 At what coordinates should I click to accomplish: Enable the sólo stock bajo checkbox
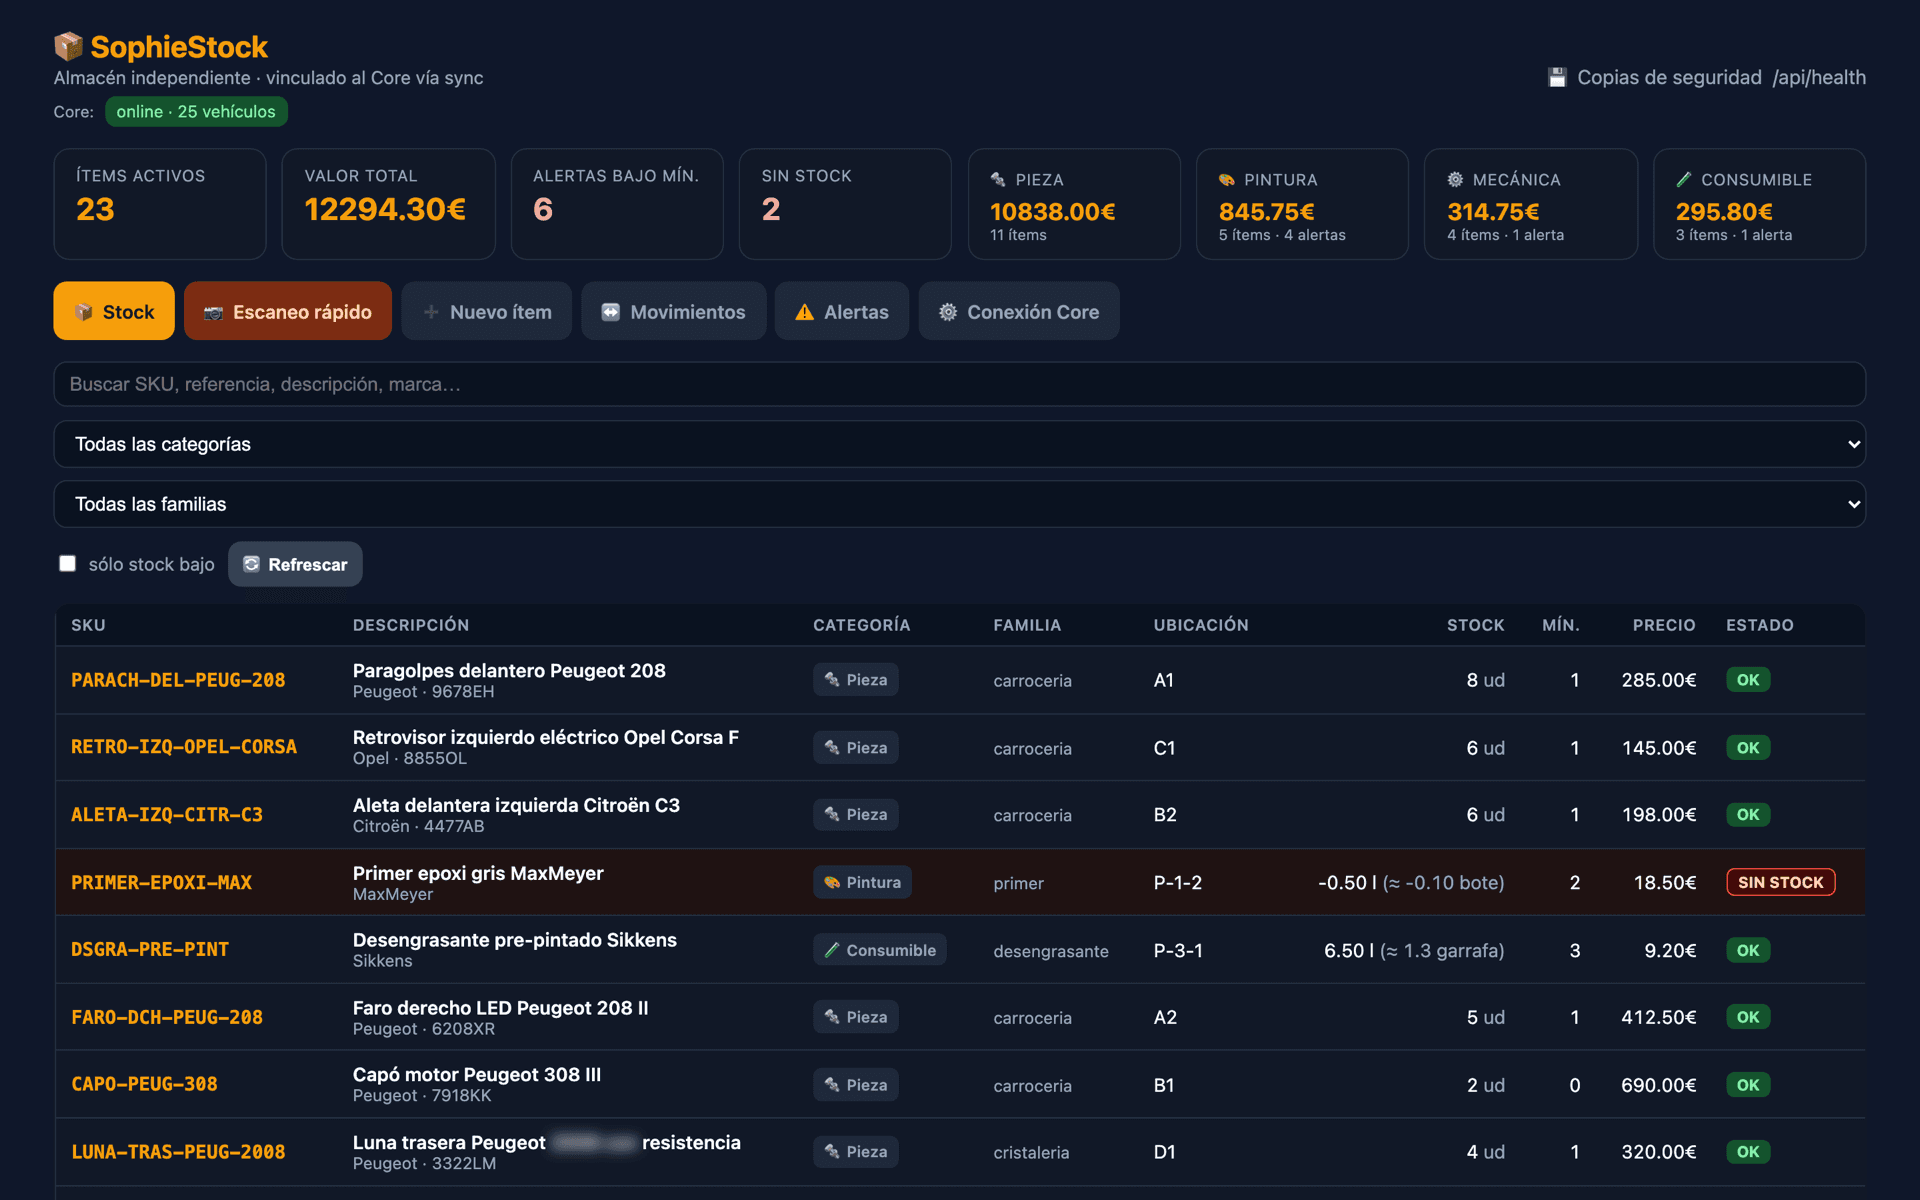click(x=68, y=564)
